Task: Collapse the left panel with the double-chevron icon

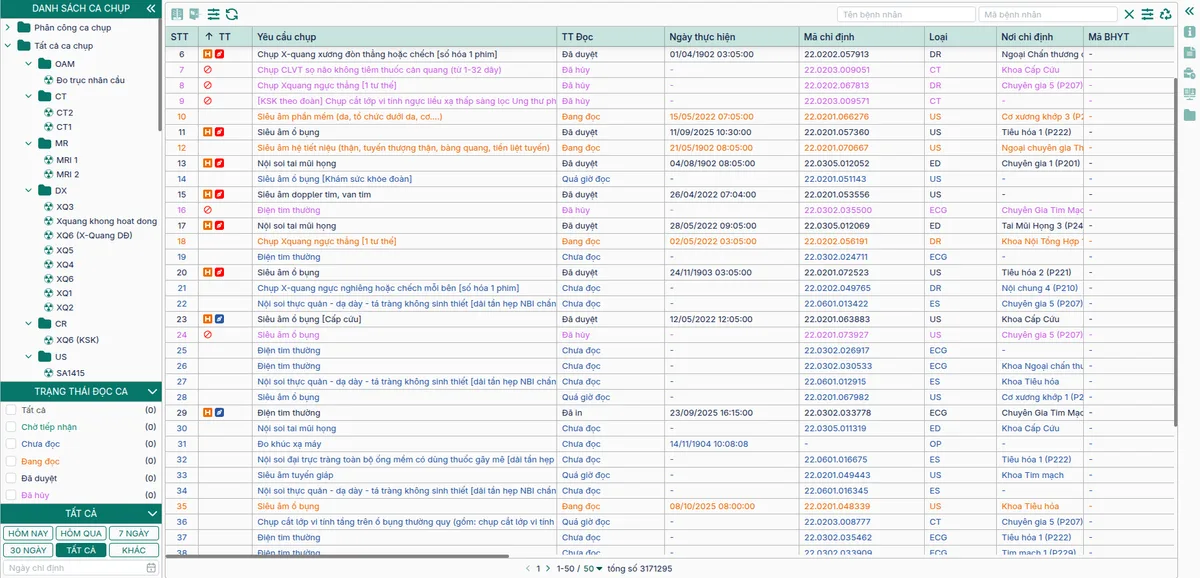Action: pos(152,8)
